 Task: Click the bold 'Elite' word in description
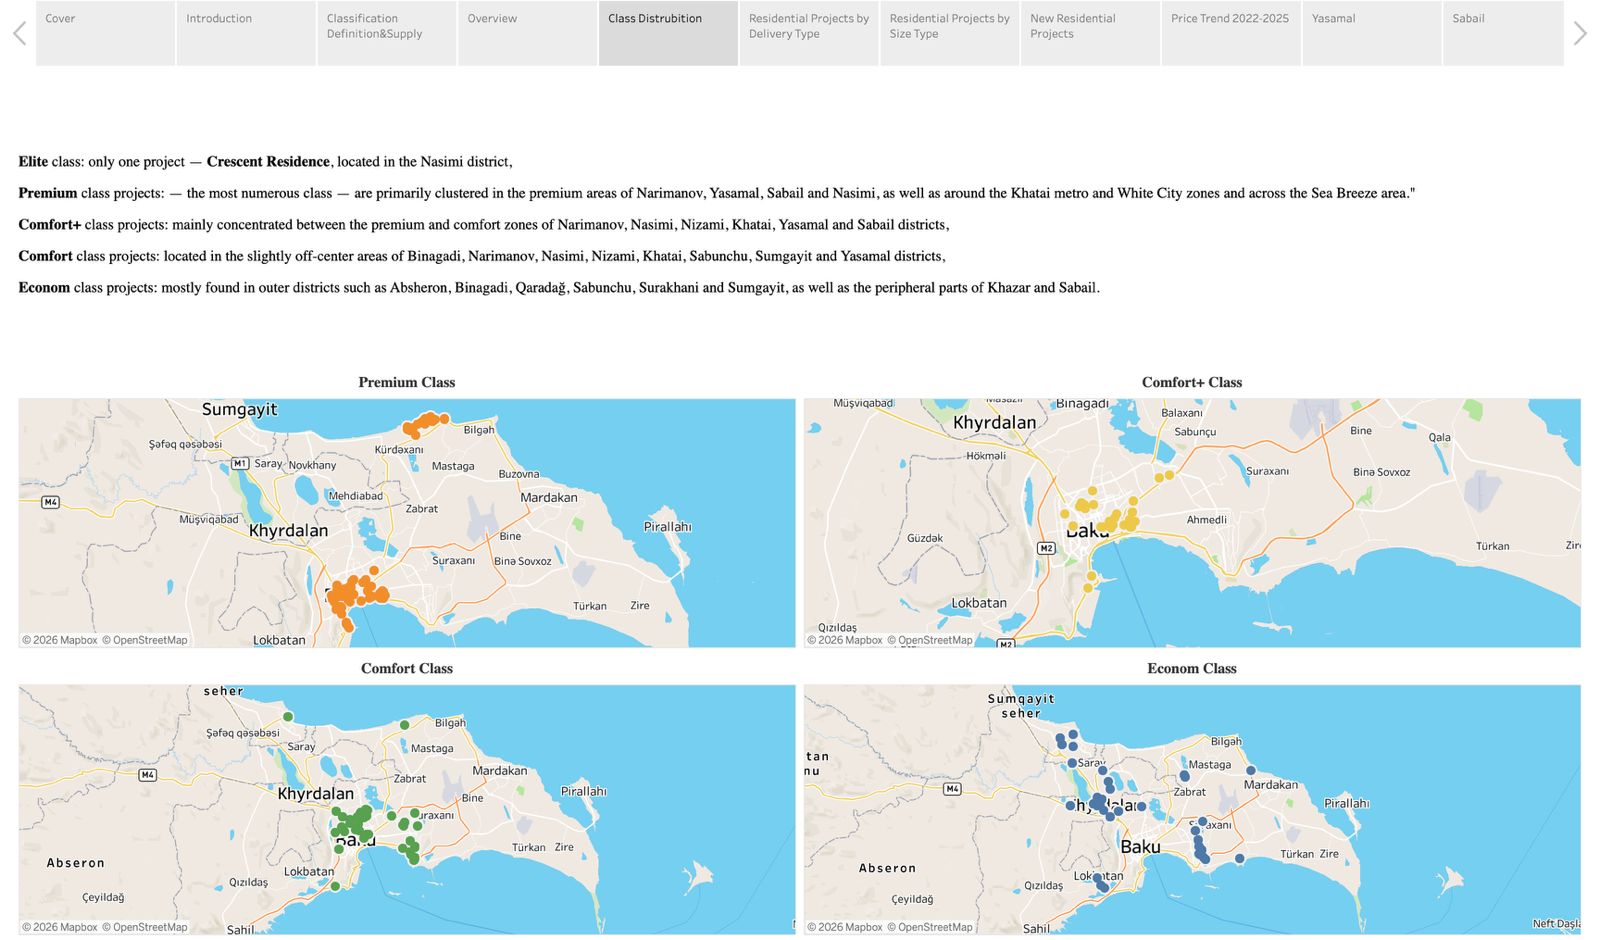(x=33, y=161)
